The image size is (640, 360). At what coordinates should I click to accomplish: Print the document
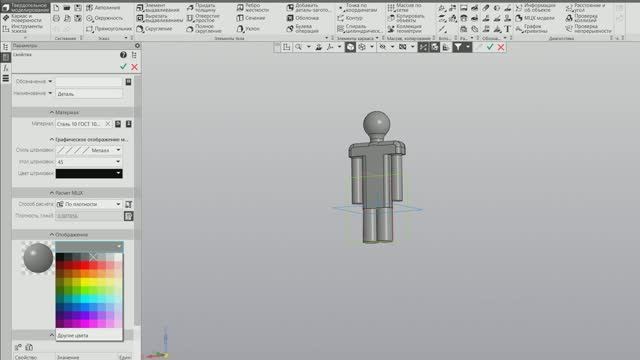56,18
